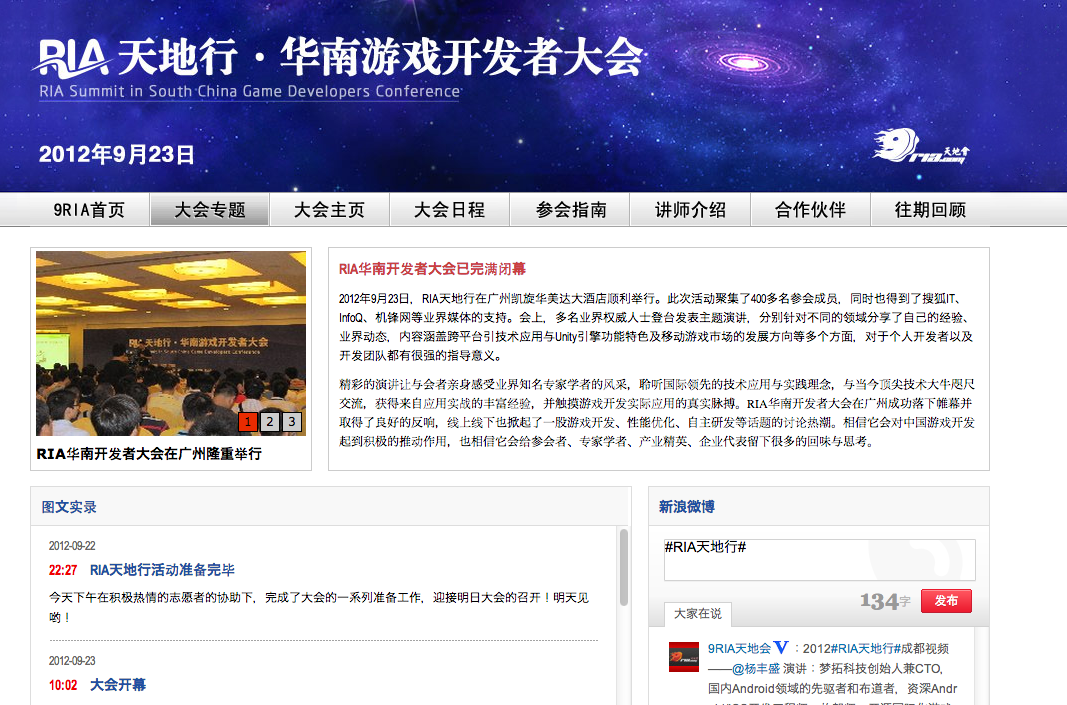Click the 图文实录 panel scrollbar handle
The width and height of the screenshot is (1067, 705).
(623, 568)
